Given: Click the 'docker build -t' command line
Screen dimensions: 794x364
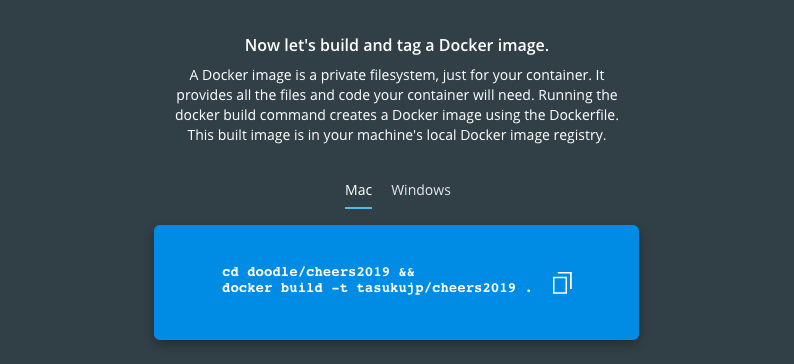Looking at the screenshot, I should tap(377, 289).
